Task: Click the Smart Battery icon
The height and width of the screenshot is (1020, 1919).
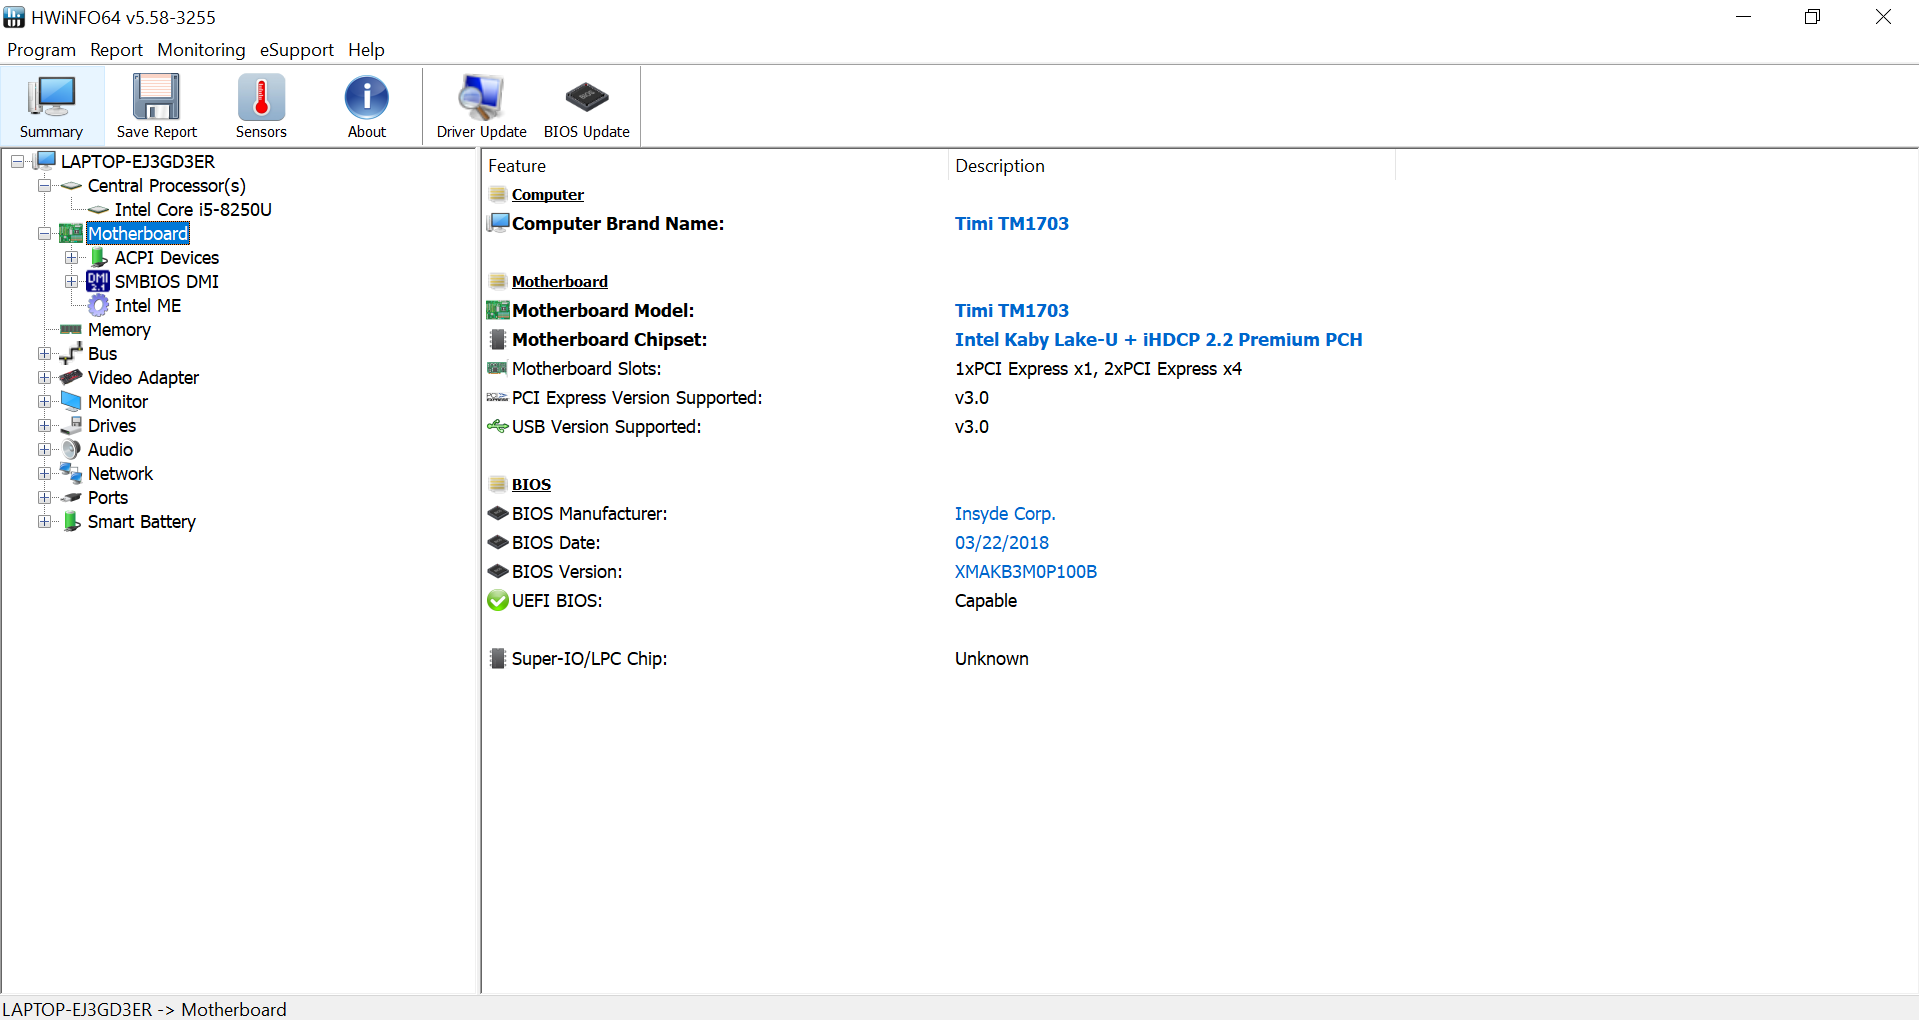Action: (71, 522)
